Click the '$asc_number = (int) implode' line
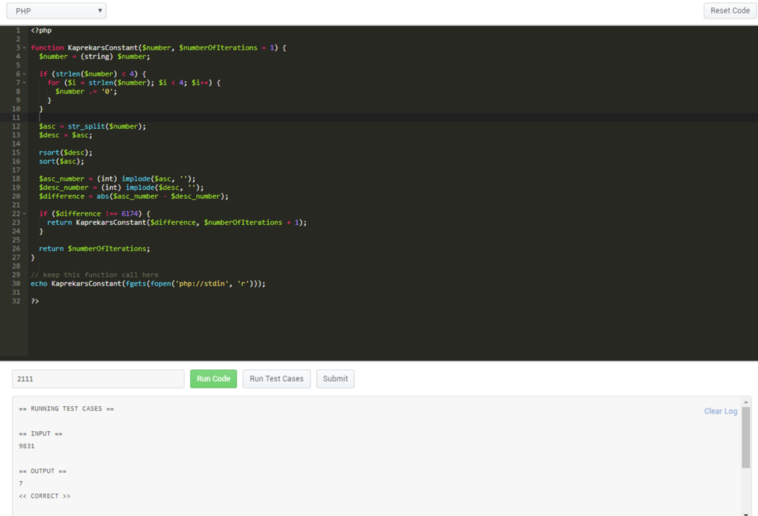This screenshot has height=516, width=758. click(x=117, y=179)
